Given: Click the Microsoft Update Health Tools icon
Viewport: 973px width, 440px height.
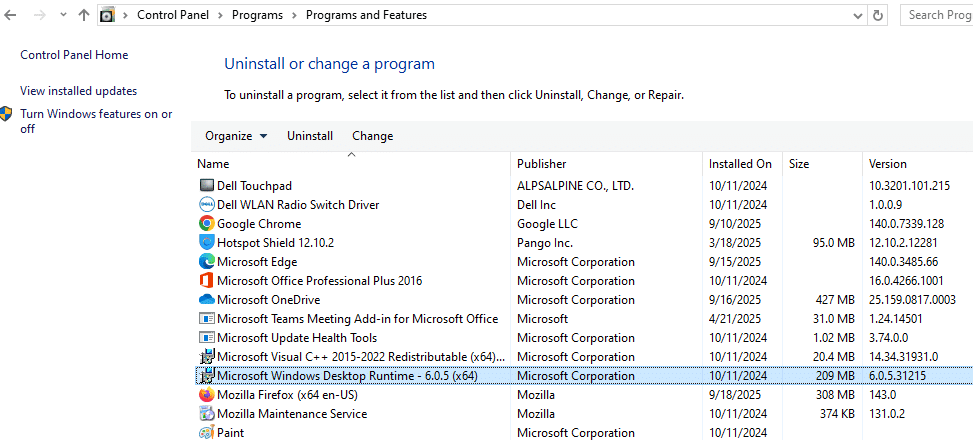Looking at the screenshot, I should (207, 338).
